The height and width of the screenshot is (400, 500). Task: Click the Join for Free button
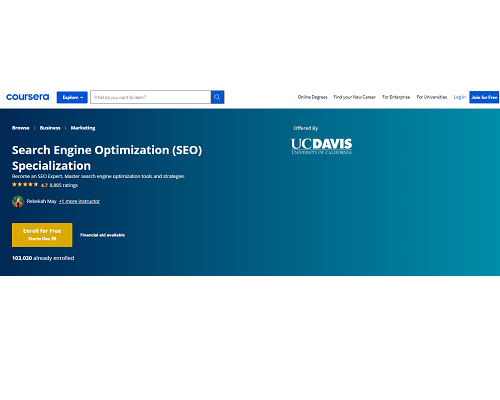click(x=484, y=97)
